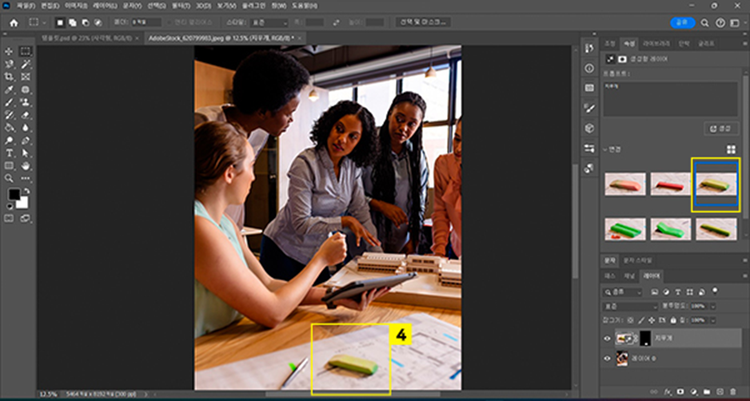Click the layer effects fx icon
750x401 pixels.
coord(668,392)
